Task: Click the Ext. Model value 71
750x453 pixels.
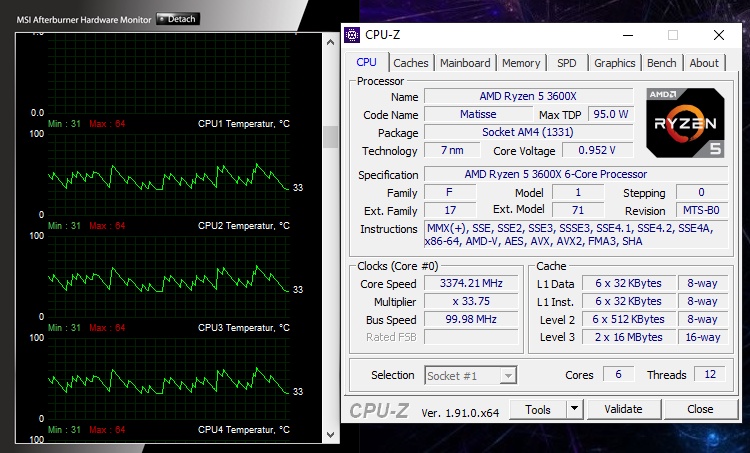Action: pos(578,210)
